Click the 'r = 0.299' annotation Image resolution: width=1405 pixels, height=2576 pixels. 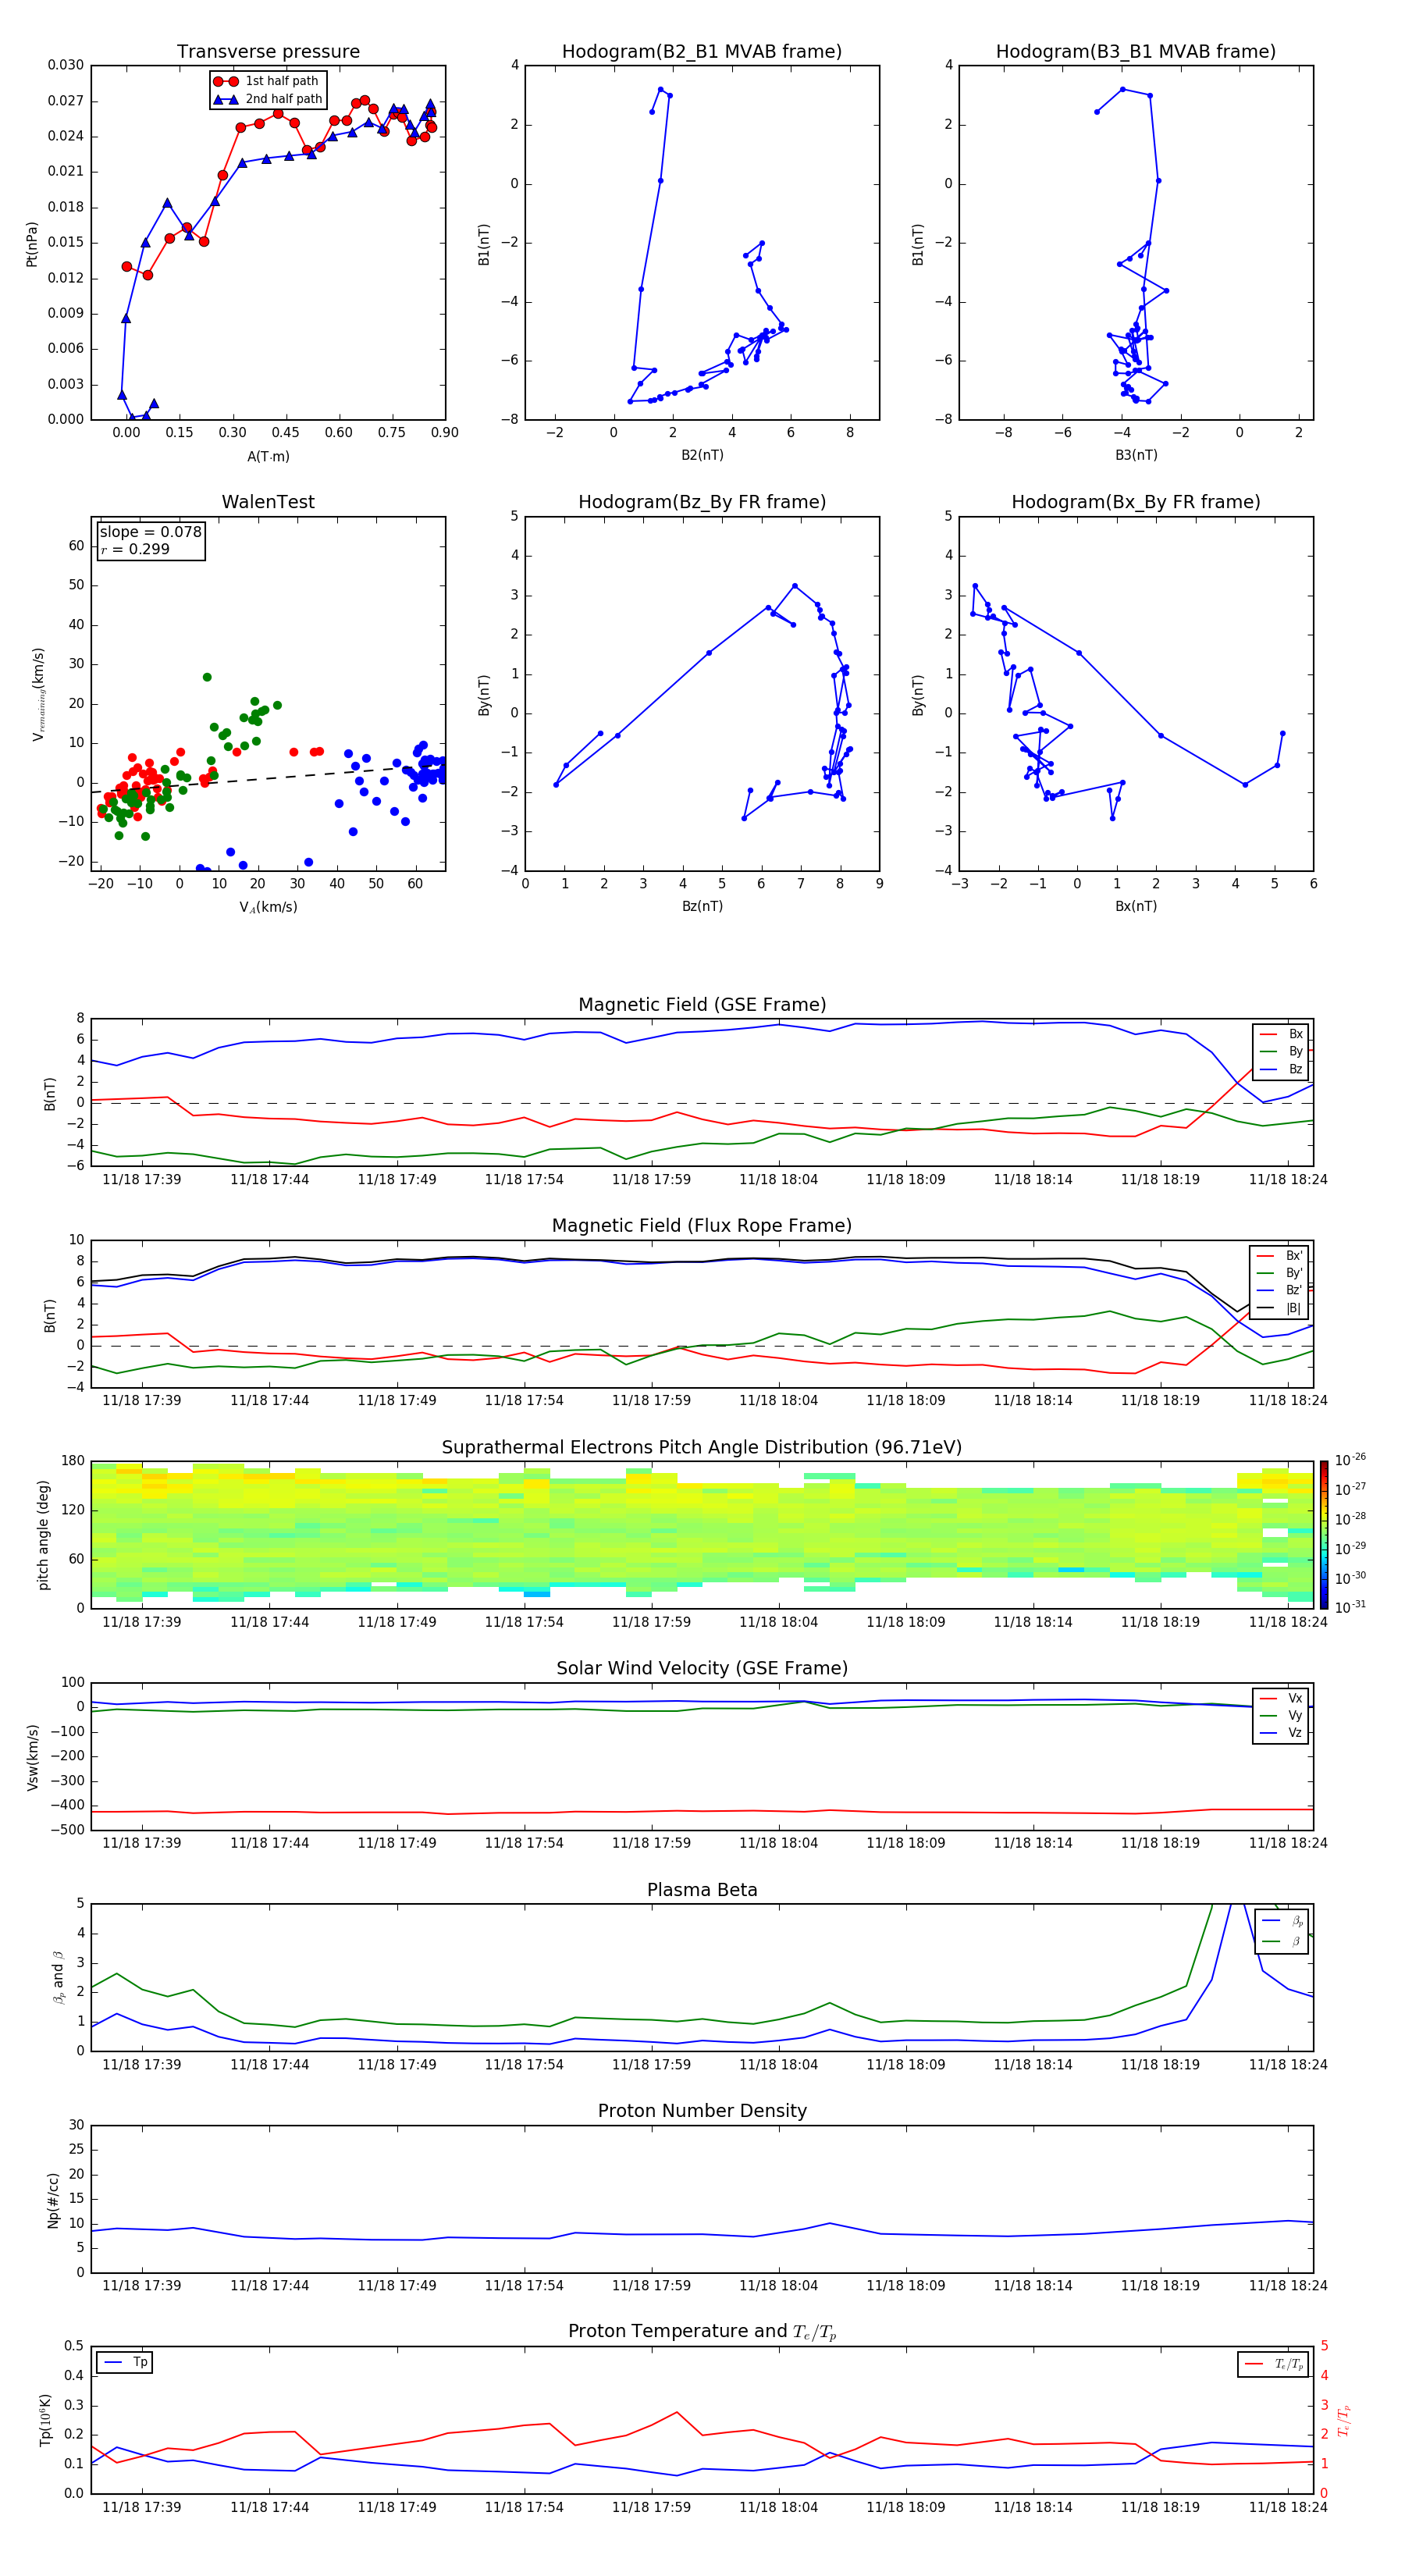135,549
